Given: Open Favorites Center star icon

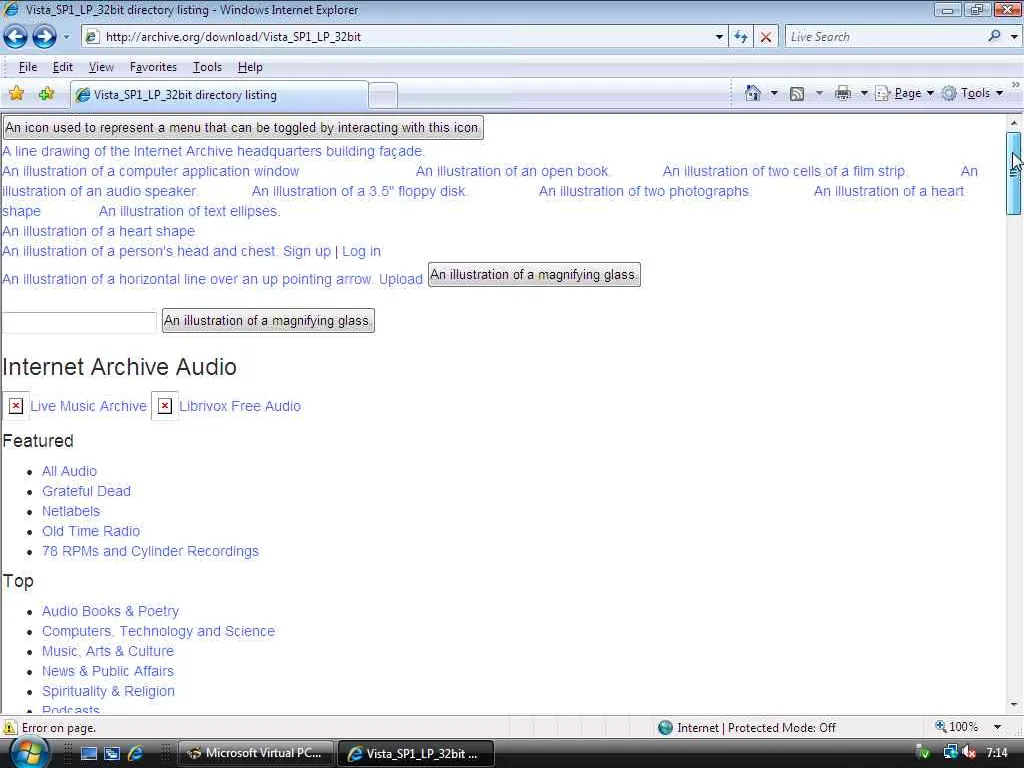Looking at the screenshot, I should click(16, 93).
